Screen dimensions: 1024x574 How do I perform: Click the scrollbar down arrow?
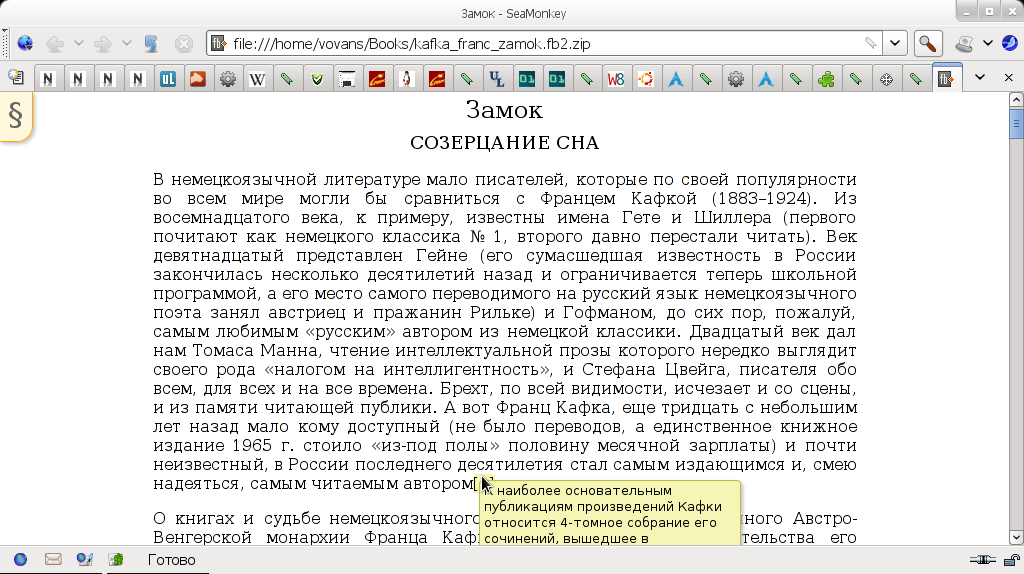[1016, 537]
